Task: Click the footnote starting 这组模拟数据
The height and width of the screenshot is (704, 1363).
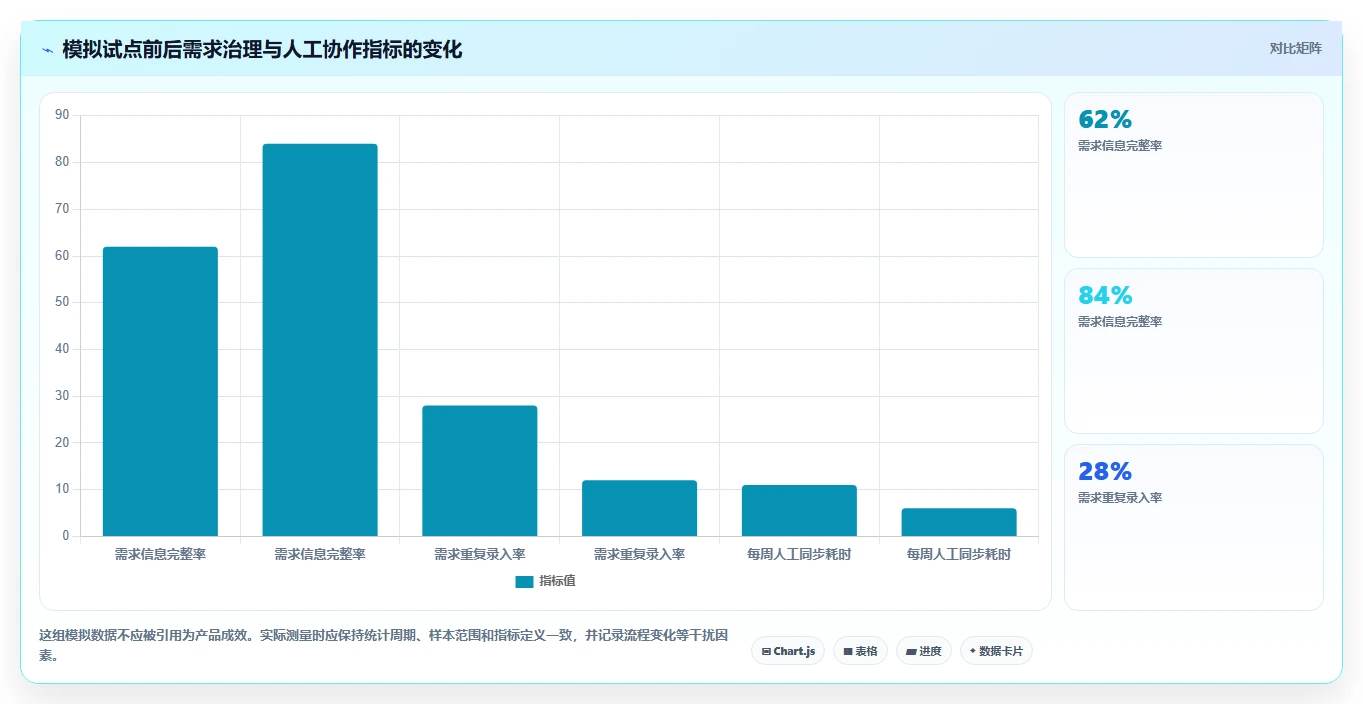Action: pos(383,646)
